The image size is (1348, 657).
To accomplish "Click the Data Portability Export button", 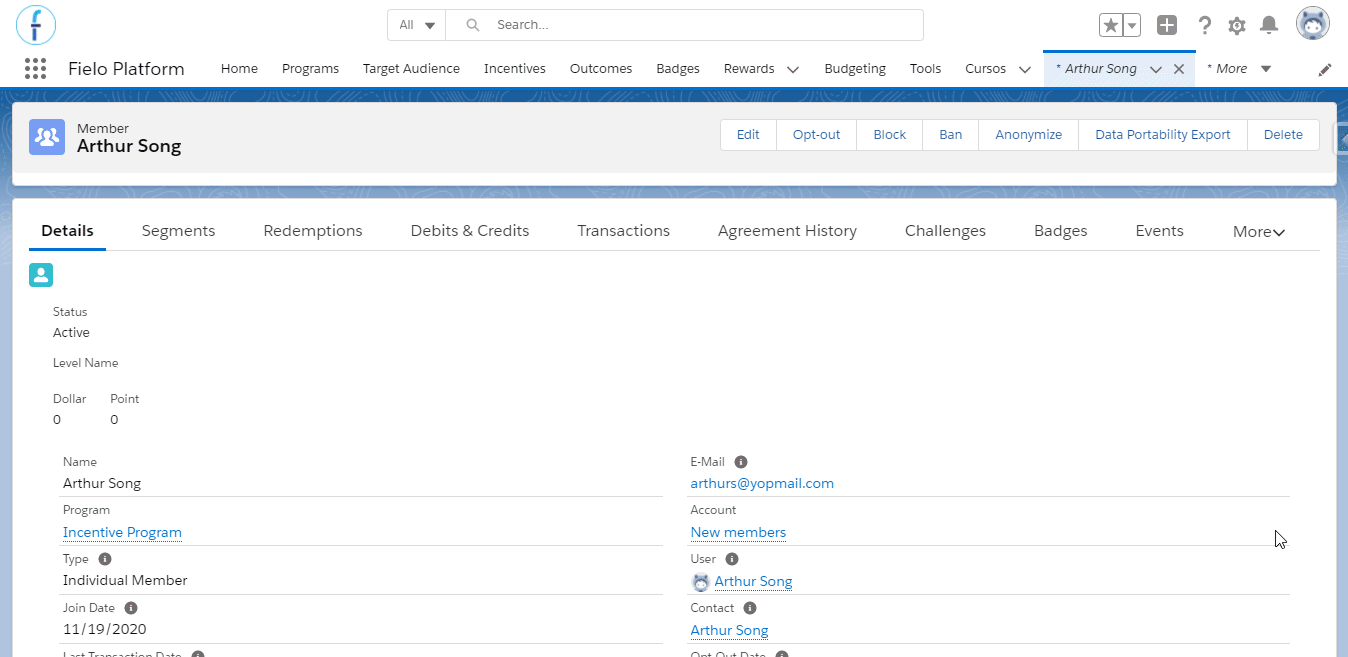I will click(x=1162, y=135).
